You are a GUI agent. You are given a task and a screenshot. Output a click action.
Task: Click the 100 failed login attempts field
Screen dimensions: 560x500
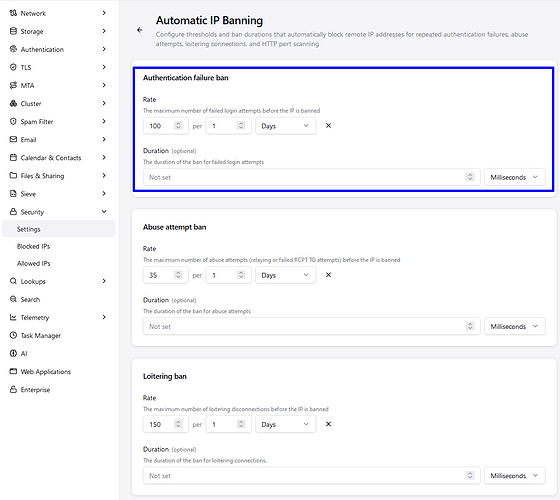[166, 126]
